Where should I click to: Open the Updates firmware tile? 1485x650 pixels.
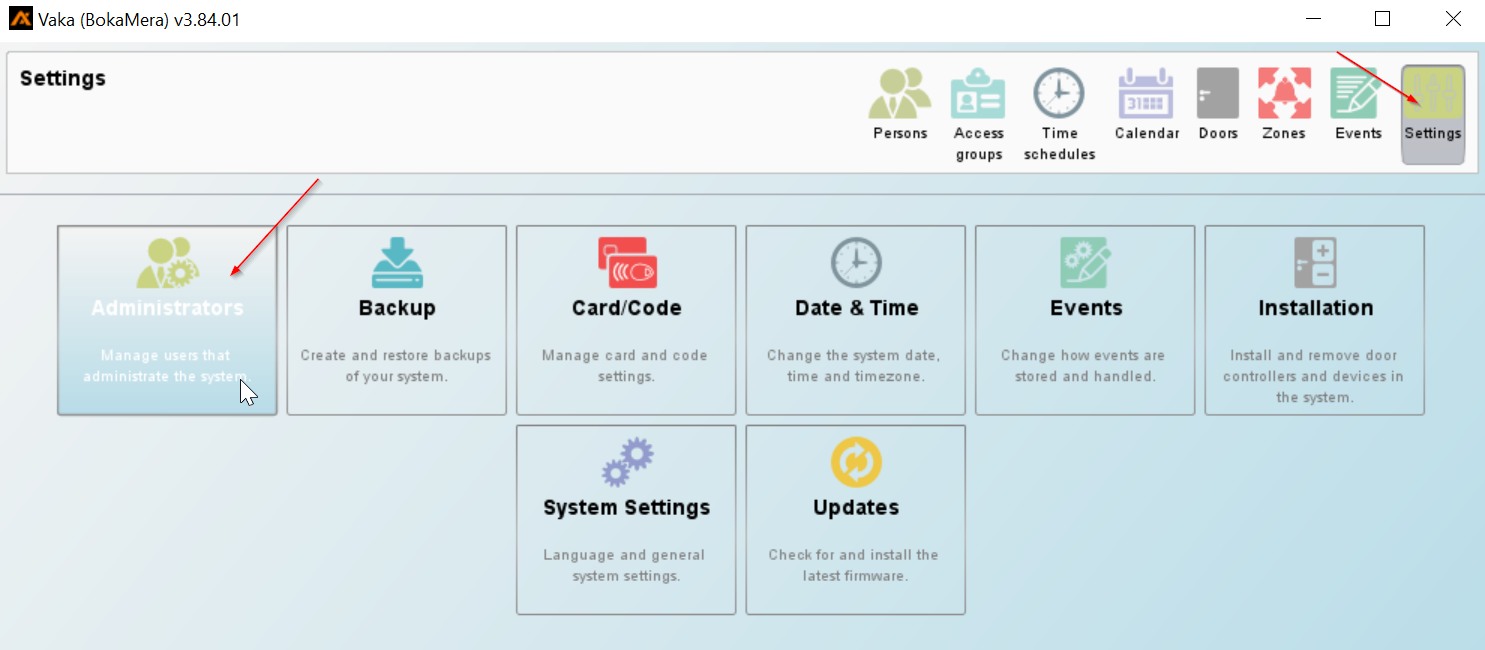[x=856, y=520]
